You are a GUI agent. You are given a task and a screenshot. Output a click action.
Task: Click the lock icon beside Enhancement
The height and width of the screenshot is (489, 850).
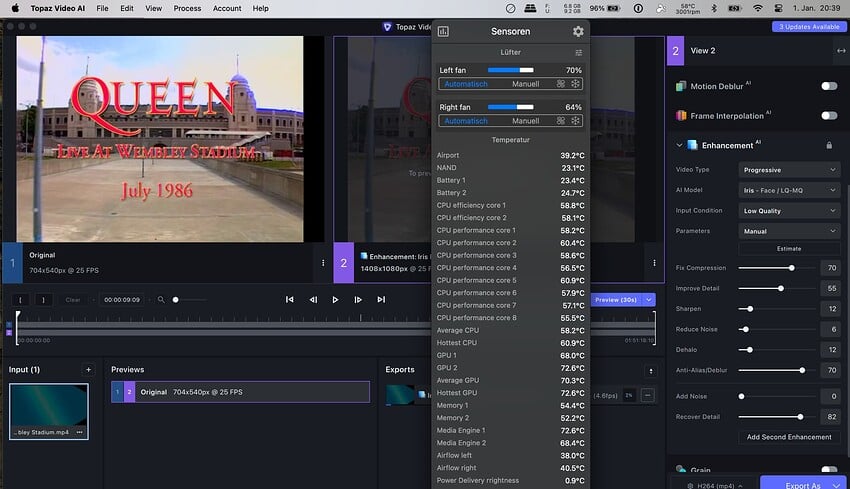point(829,145)
